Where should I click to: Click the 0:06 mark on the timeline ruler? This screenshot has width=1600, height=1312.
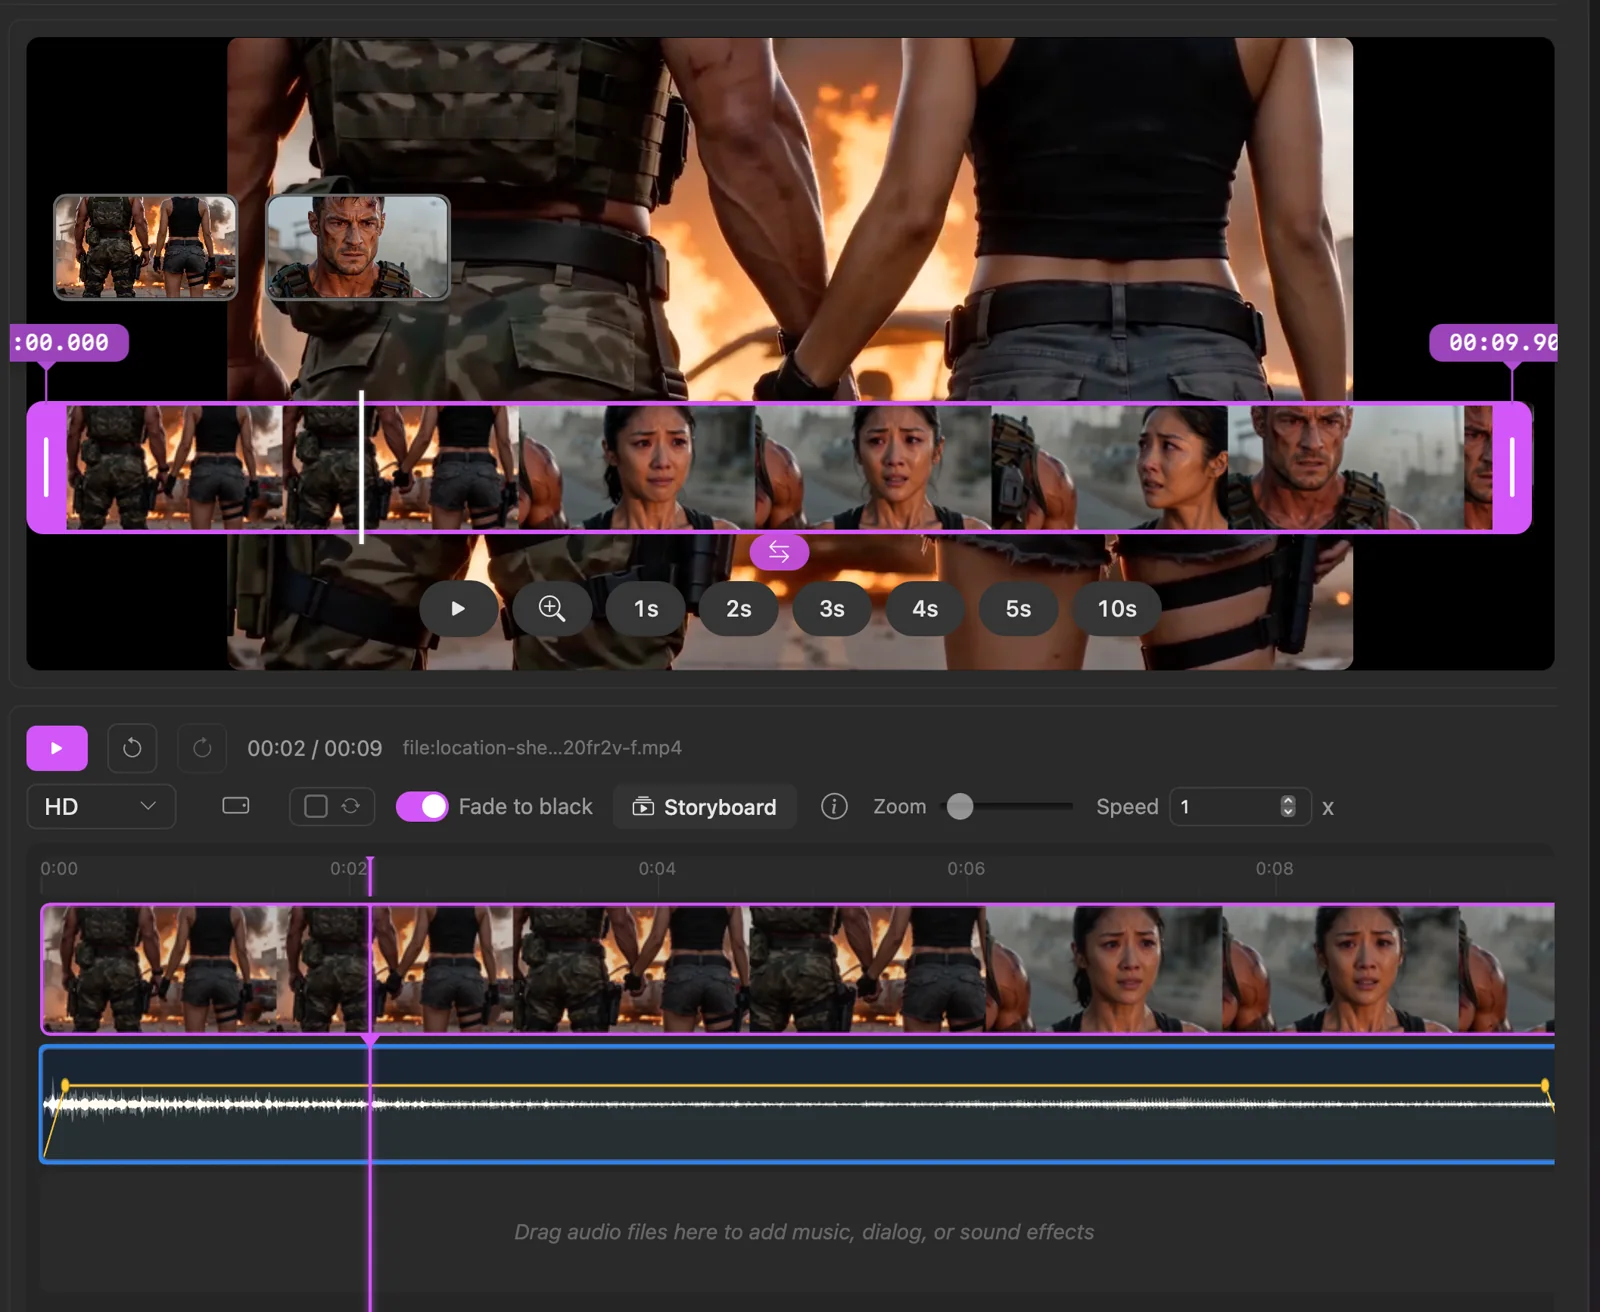click(x=966, y=868)
